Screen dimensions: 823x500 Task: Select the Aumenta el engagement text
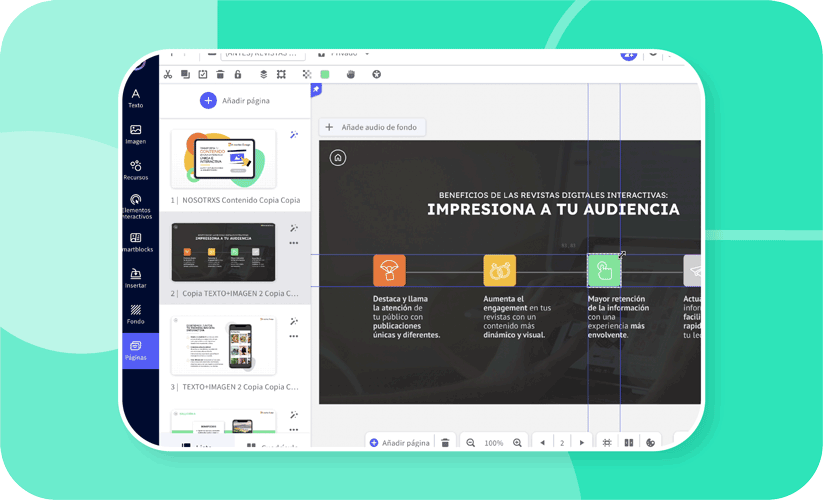click(x=517, y=317)
